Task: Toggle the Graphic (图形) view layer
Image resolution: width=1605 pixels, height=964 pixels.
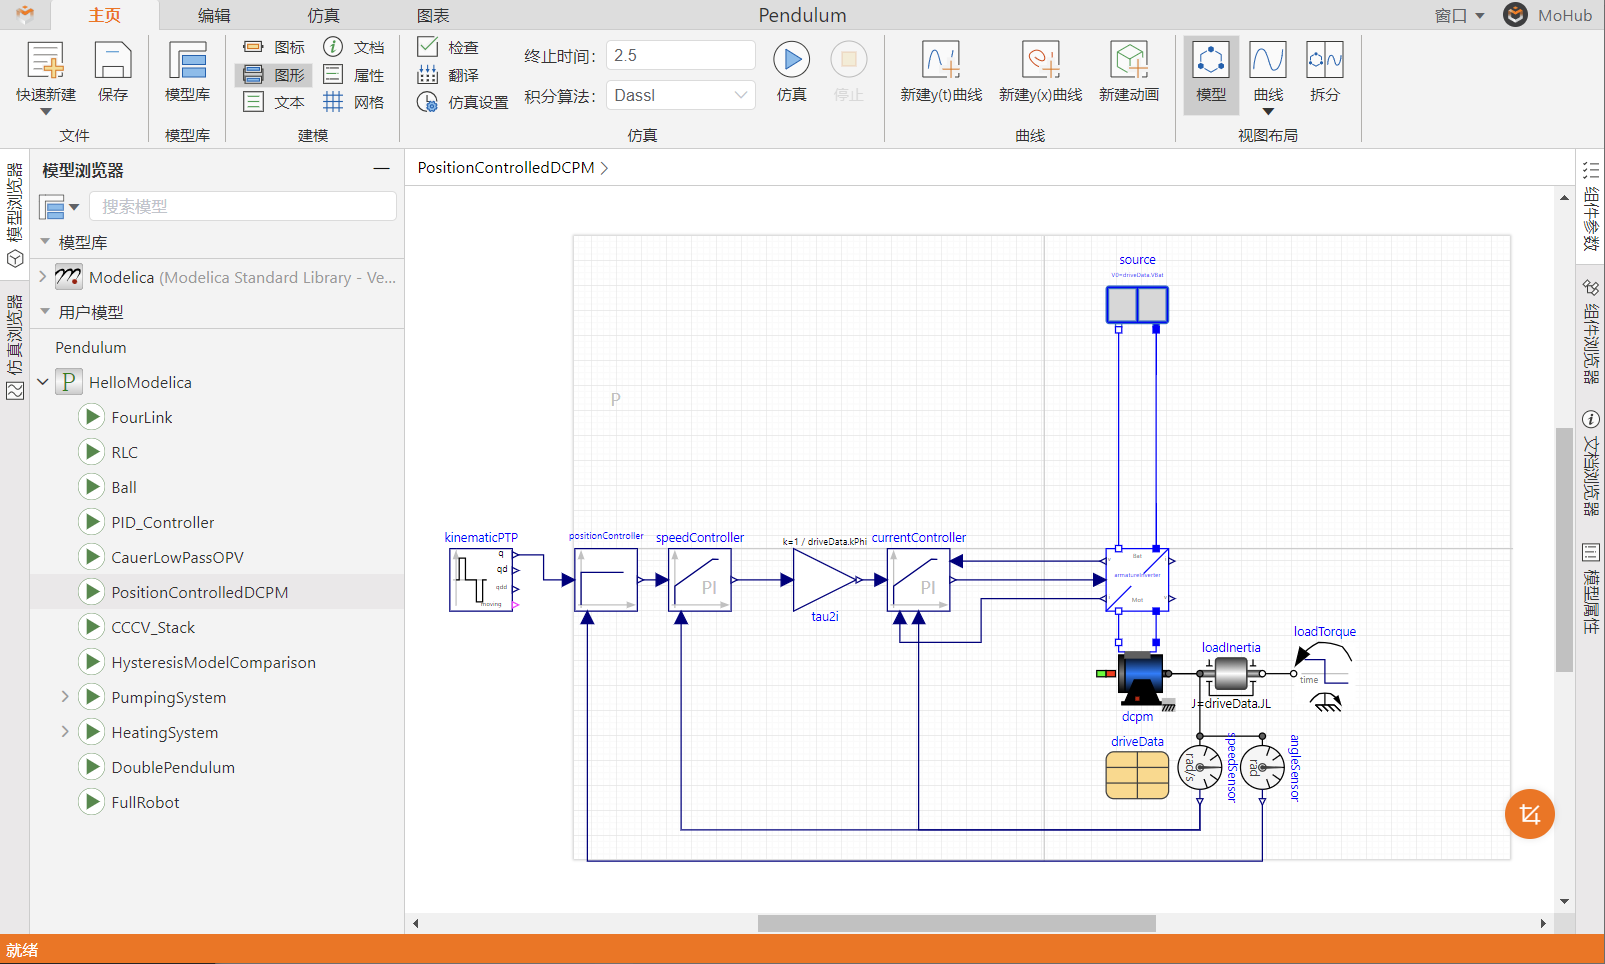Action: coord(274,75)
